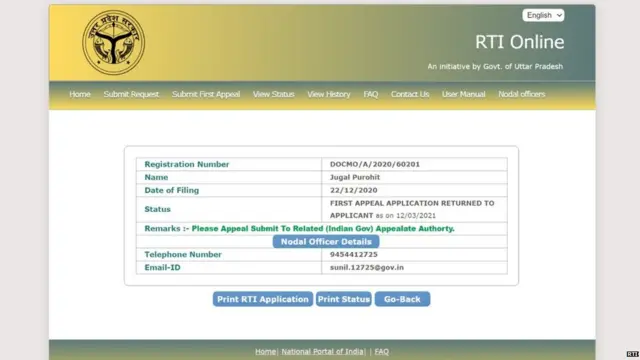
Task: Open View History menu item
Action: pos(329,94)
